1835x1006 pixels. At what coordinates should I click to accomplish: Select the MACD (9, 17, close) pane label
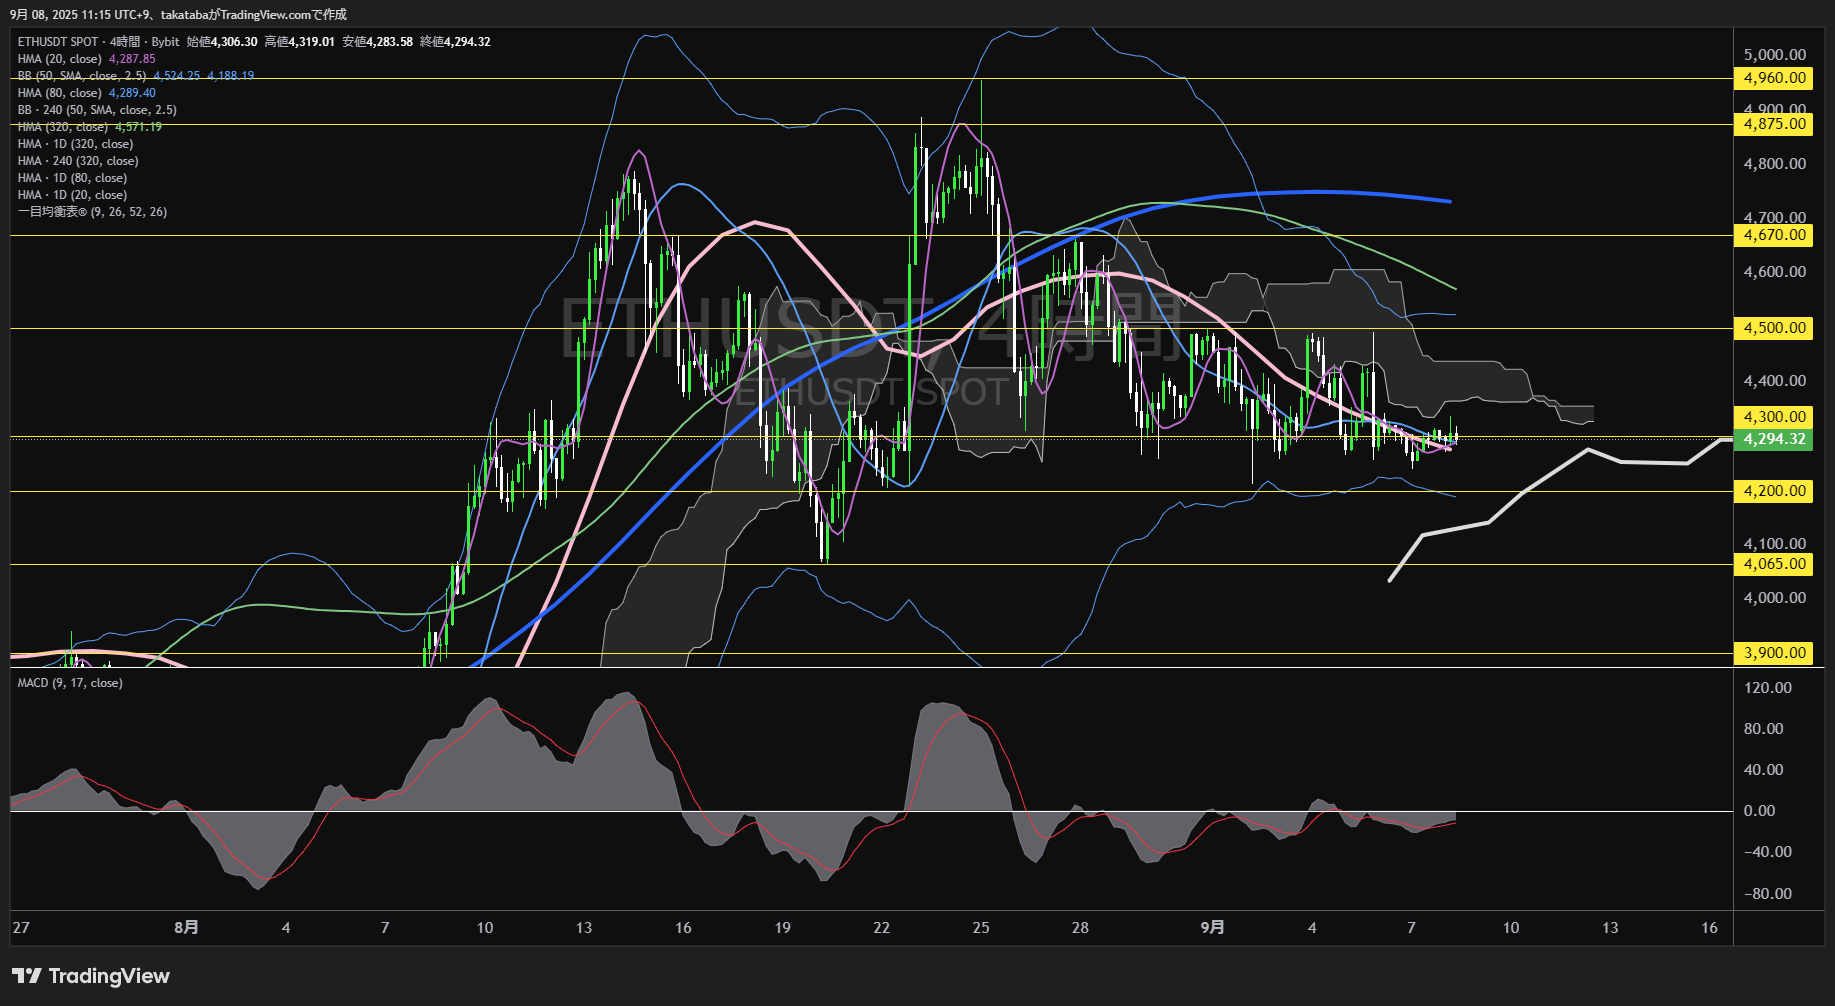[x=70, y=683]
